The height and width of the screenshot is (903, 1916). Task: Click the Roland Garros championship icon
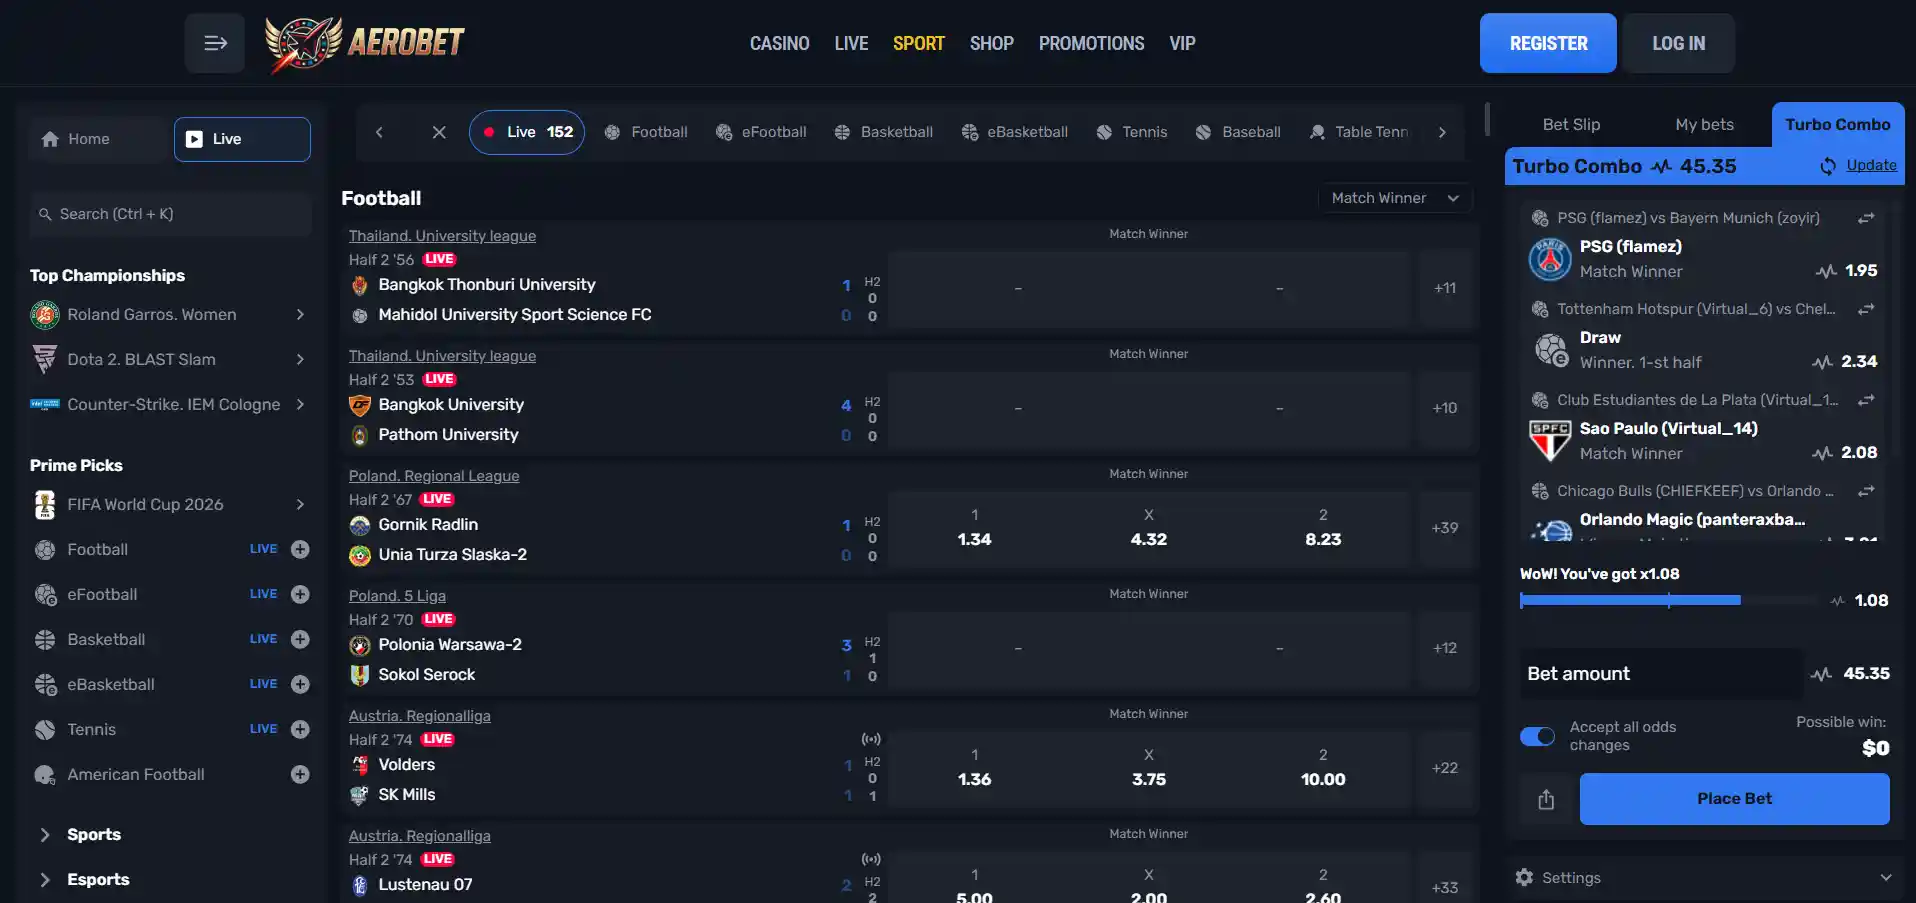click(45, 315)
